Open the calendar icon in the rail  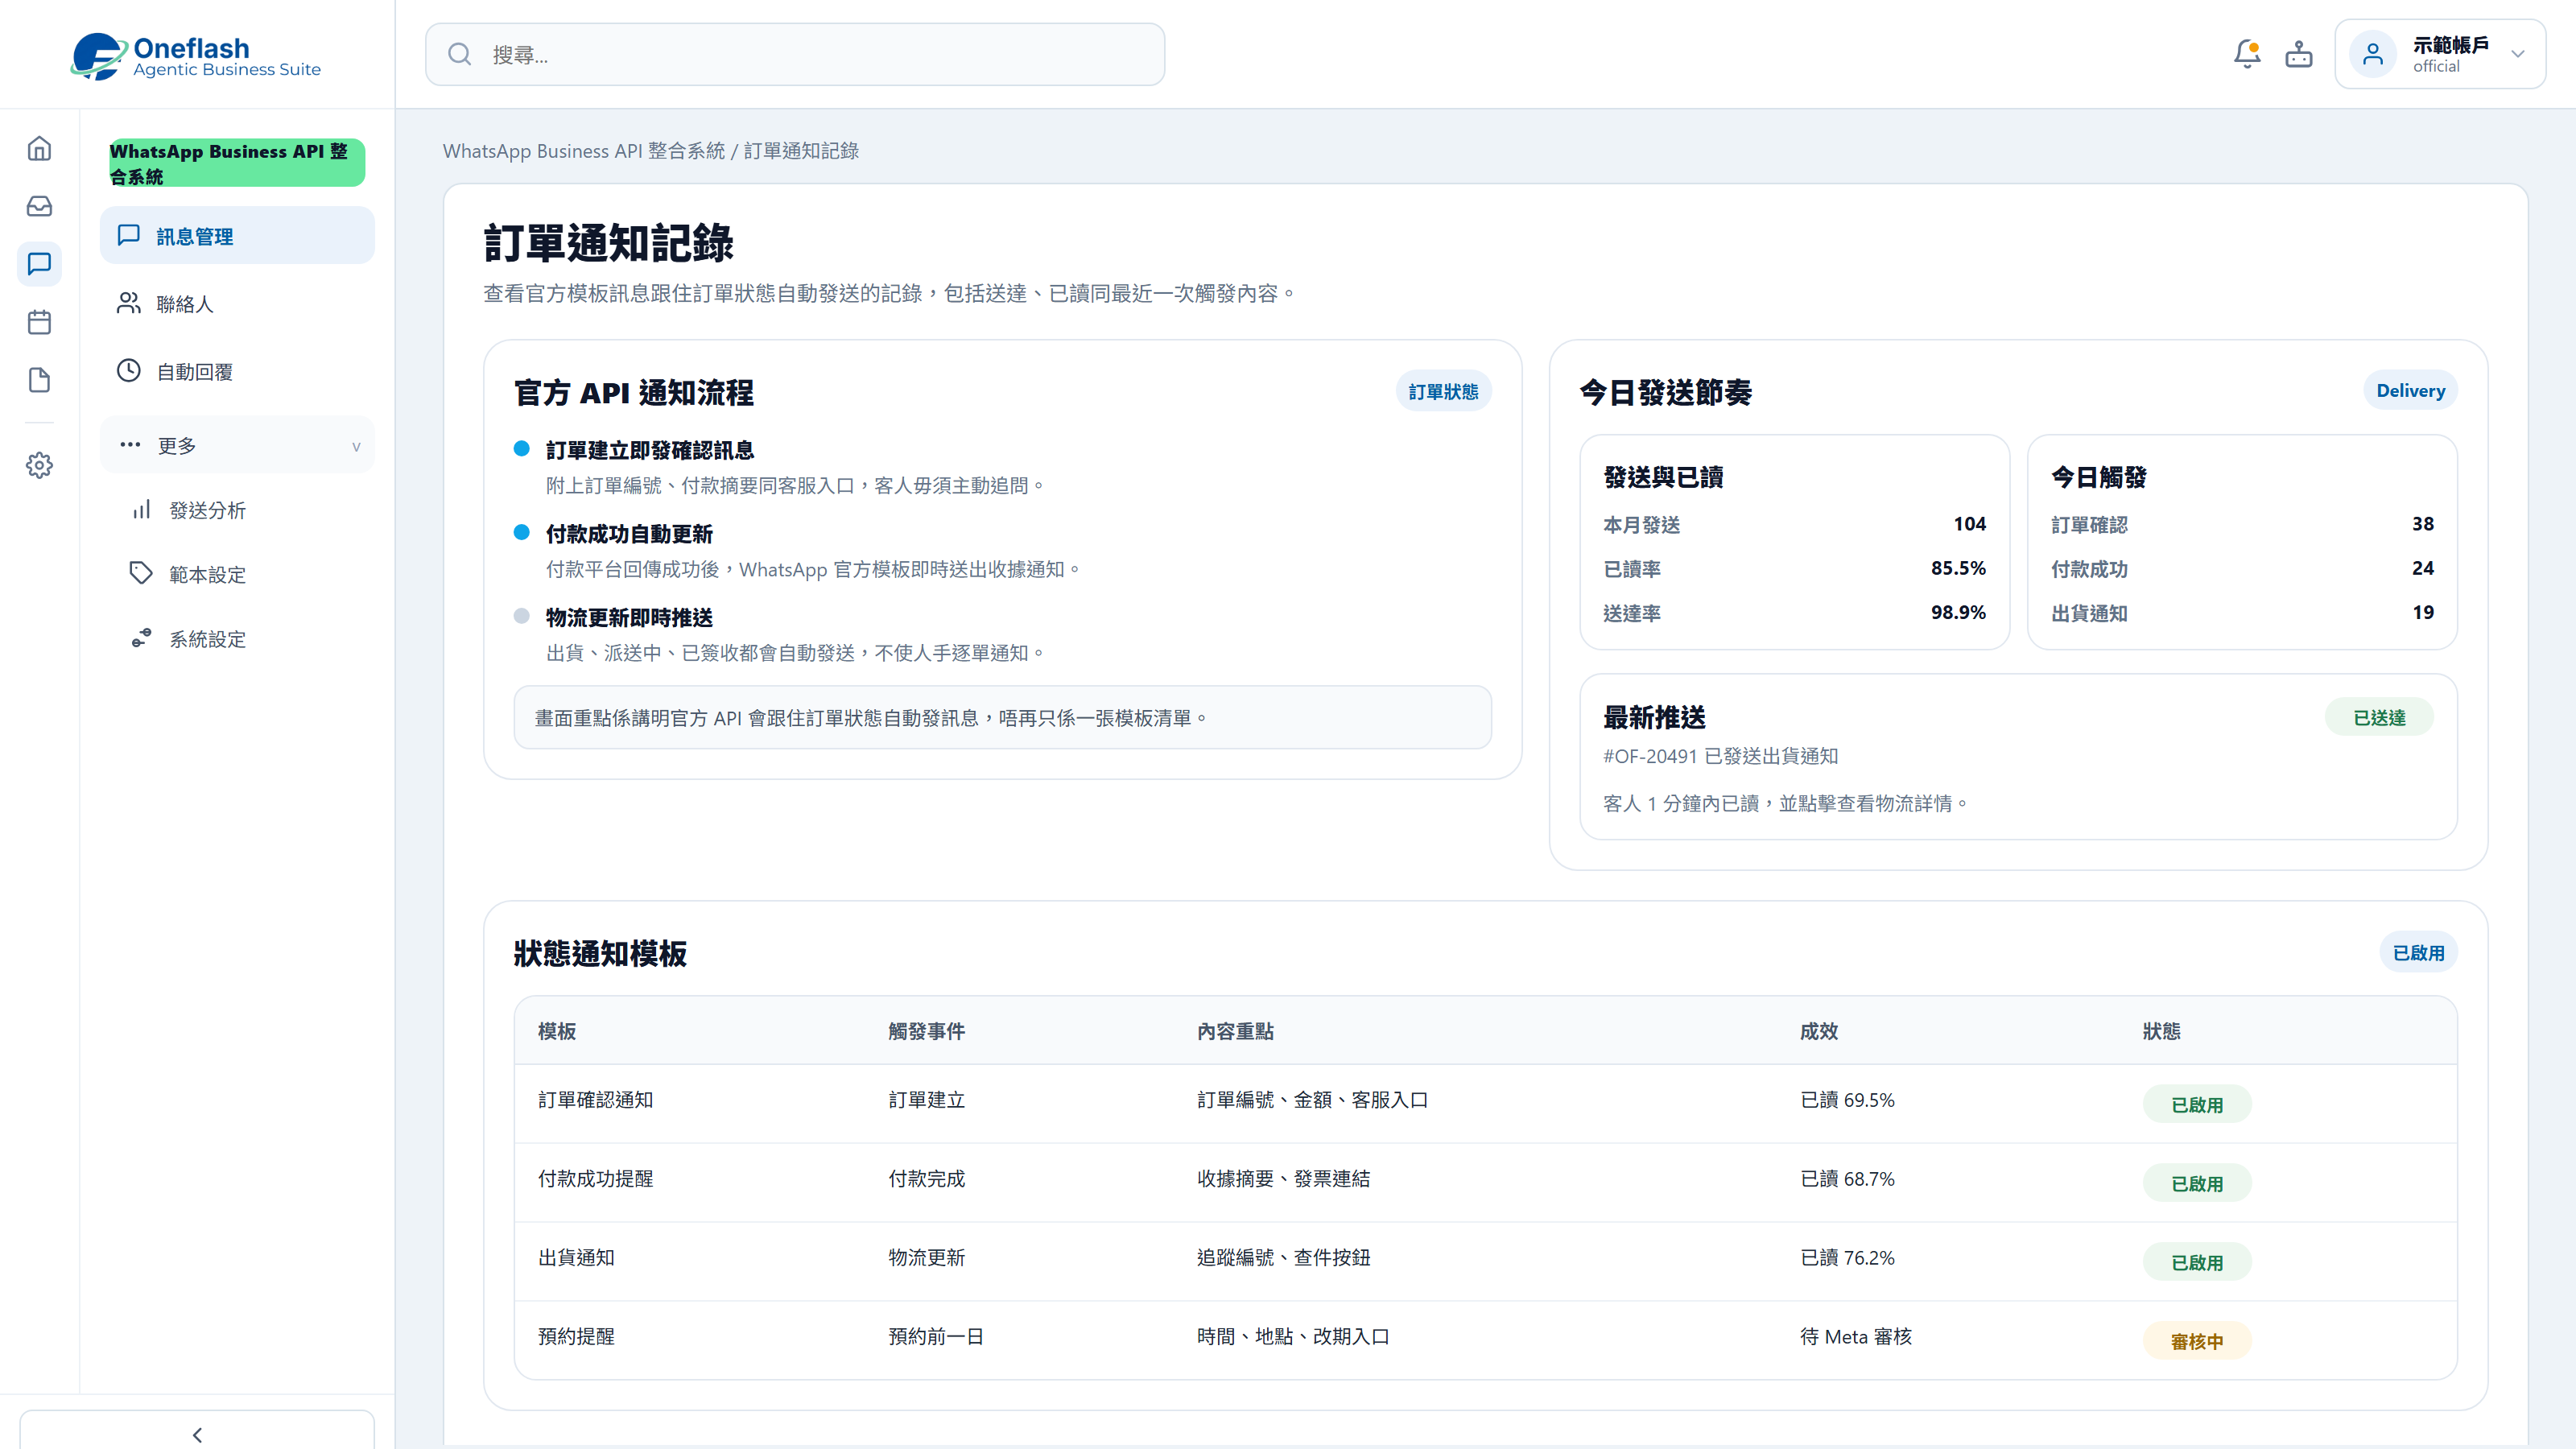coord(39,322)
